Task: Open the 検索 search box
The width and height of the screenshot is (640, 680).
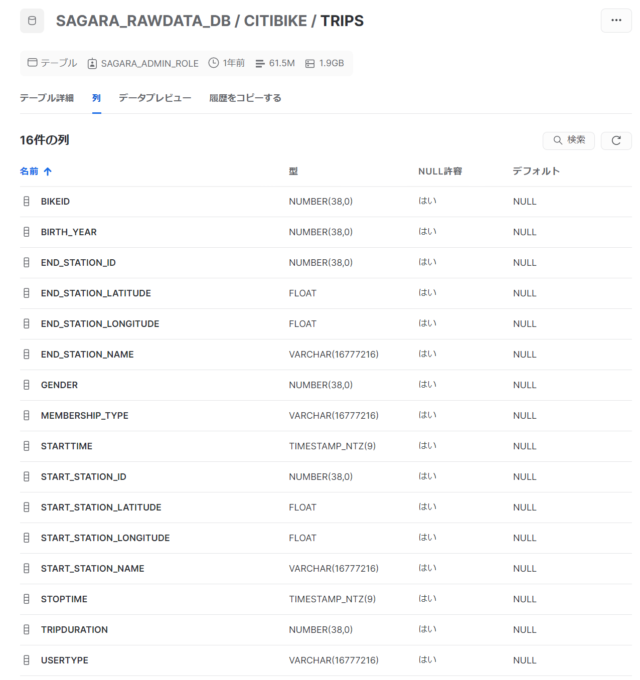Action: point(569,140)
